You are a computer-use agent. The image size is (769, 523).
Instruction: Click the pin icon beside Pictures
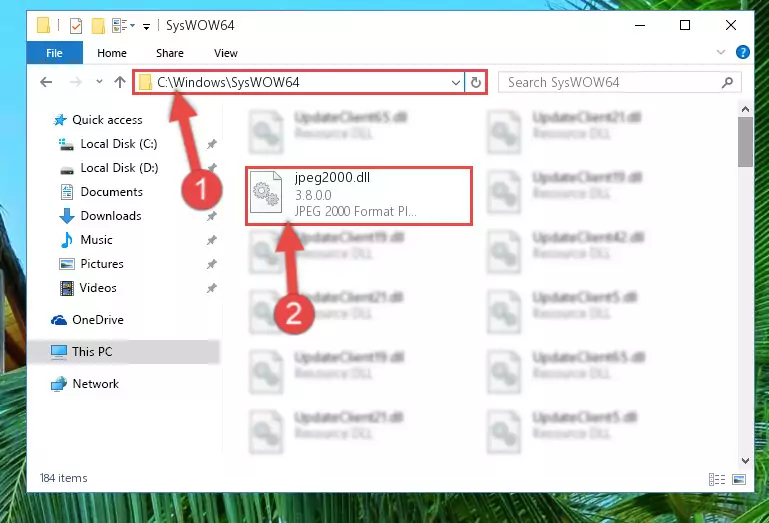[x=212, y=264]
